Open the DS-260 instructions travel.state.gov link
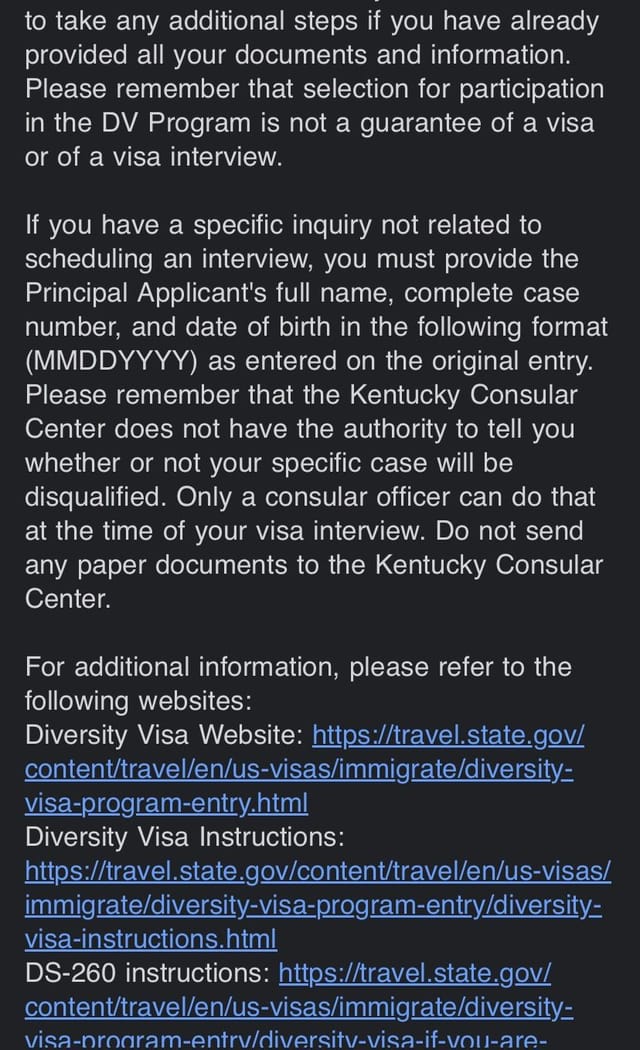Image resolution: width=640 pixels, height=1050 pixels. click(414, 973)
